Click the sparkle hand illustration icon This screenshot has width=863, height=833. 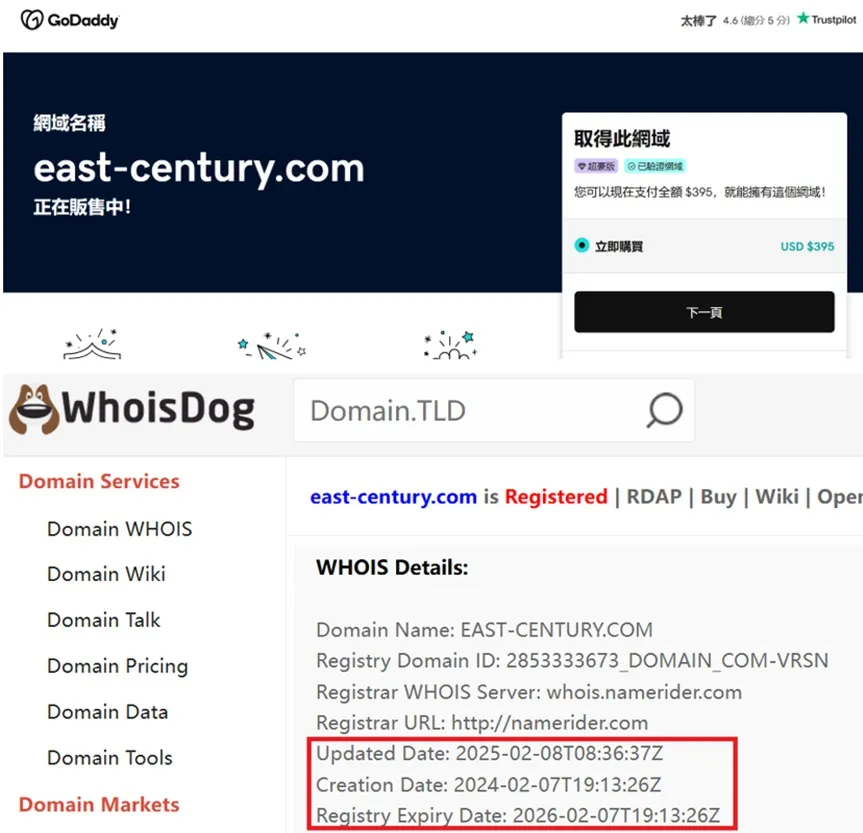pyautogui.click(x=451, y=345)
